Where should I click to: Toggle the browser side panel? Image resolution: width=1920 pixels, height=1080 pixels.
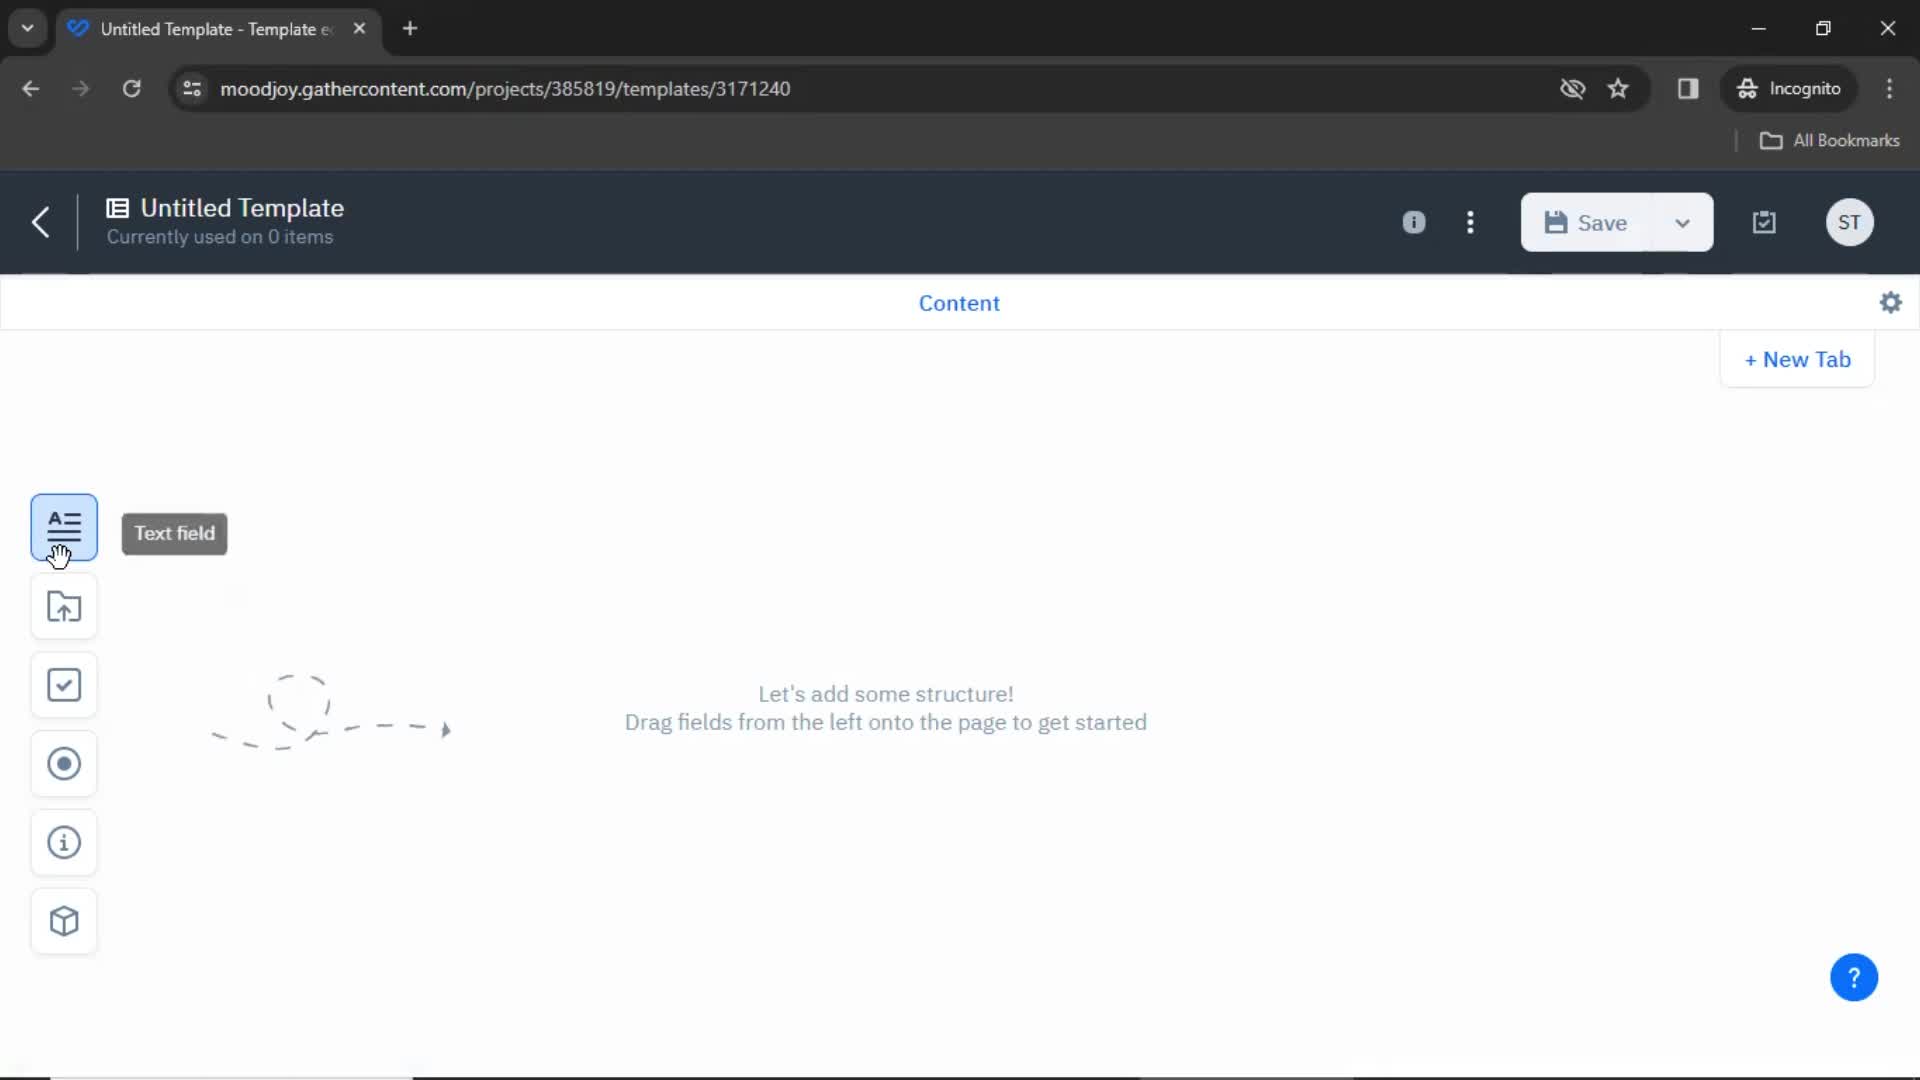pyautogui.click(x=1688, y=88)
